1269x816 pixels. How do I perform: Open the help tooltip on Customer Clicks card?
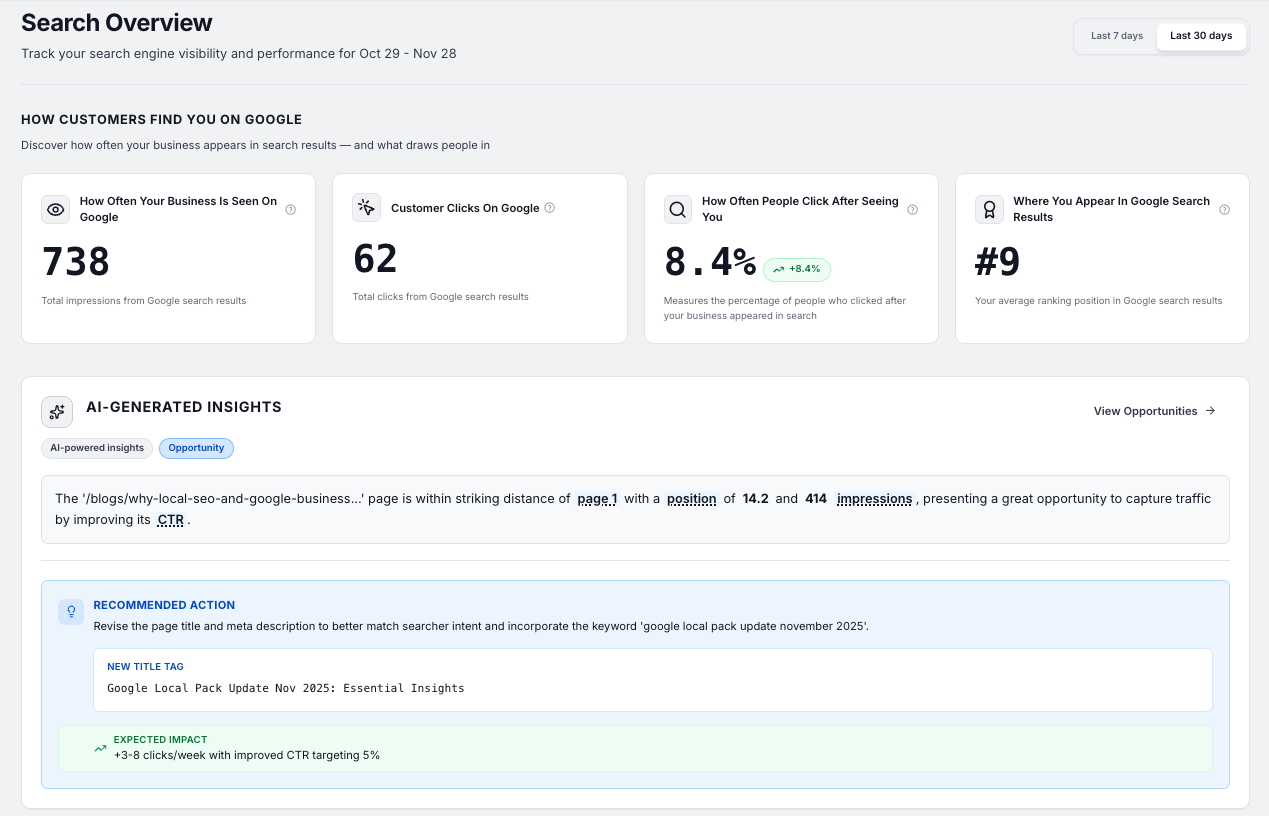pyautogui.click(x=549, y=208)
